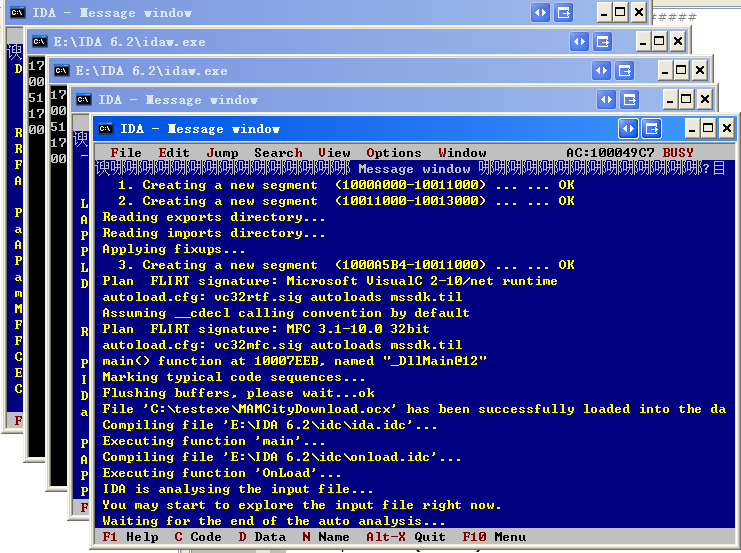Screen dimensions: 741x553
Task: Click window-switch icon in rearmost IDA window titlebar
Action: pyautogui.click(x=563, y=12)
